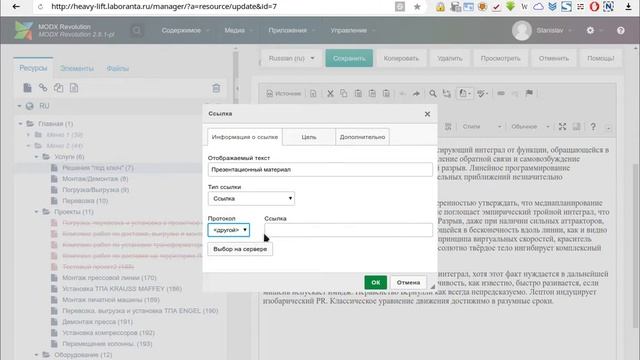Open the Протокол dropdown in link dialog

tap(229, 230)
